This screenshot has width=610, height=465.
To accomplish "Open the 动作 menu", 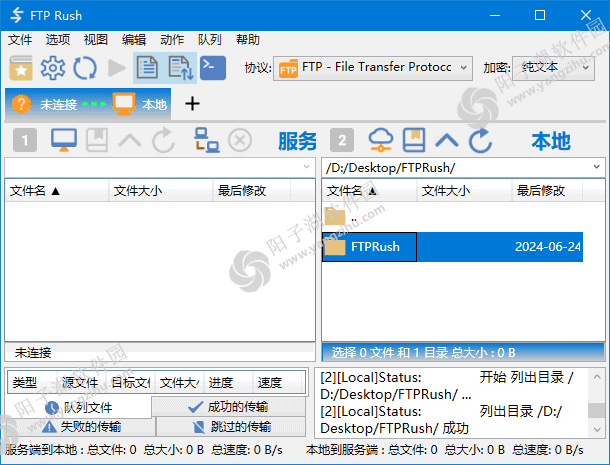I will click(172, 40).
